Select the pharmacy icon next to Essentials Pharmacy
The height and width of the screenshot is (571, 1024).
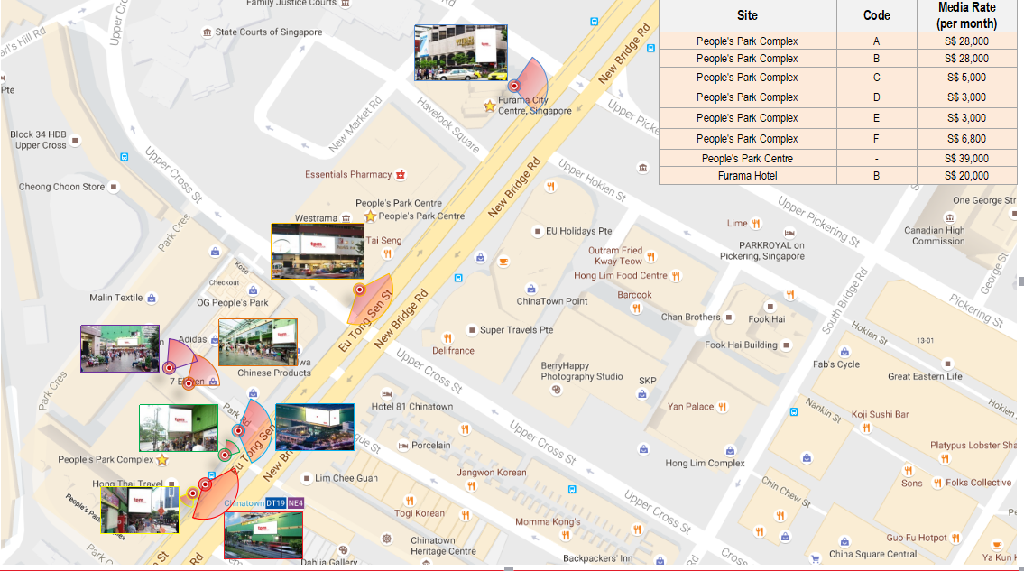point(401,174)
